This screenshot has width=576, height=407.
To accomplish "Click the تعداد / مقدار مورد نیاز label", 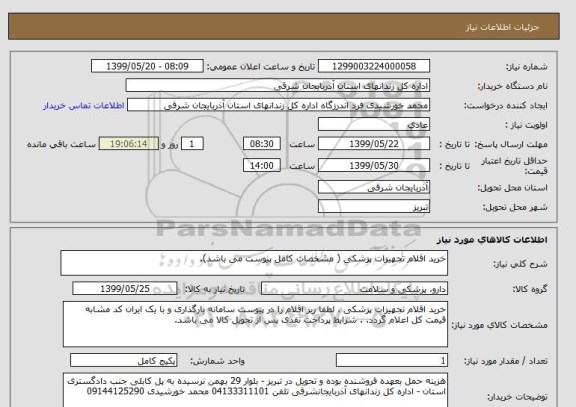I will point(505,361).
